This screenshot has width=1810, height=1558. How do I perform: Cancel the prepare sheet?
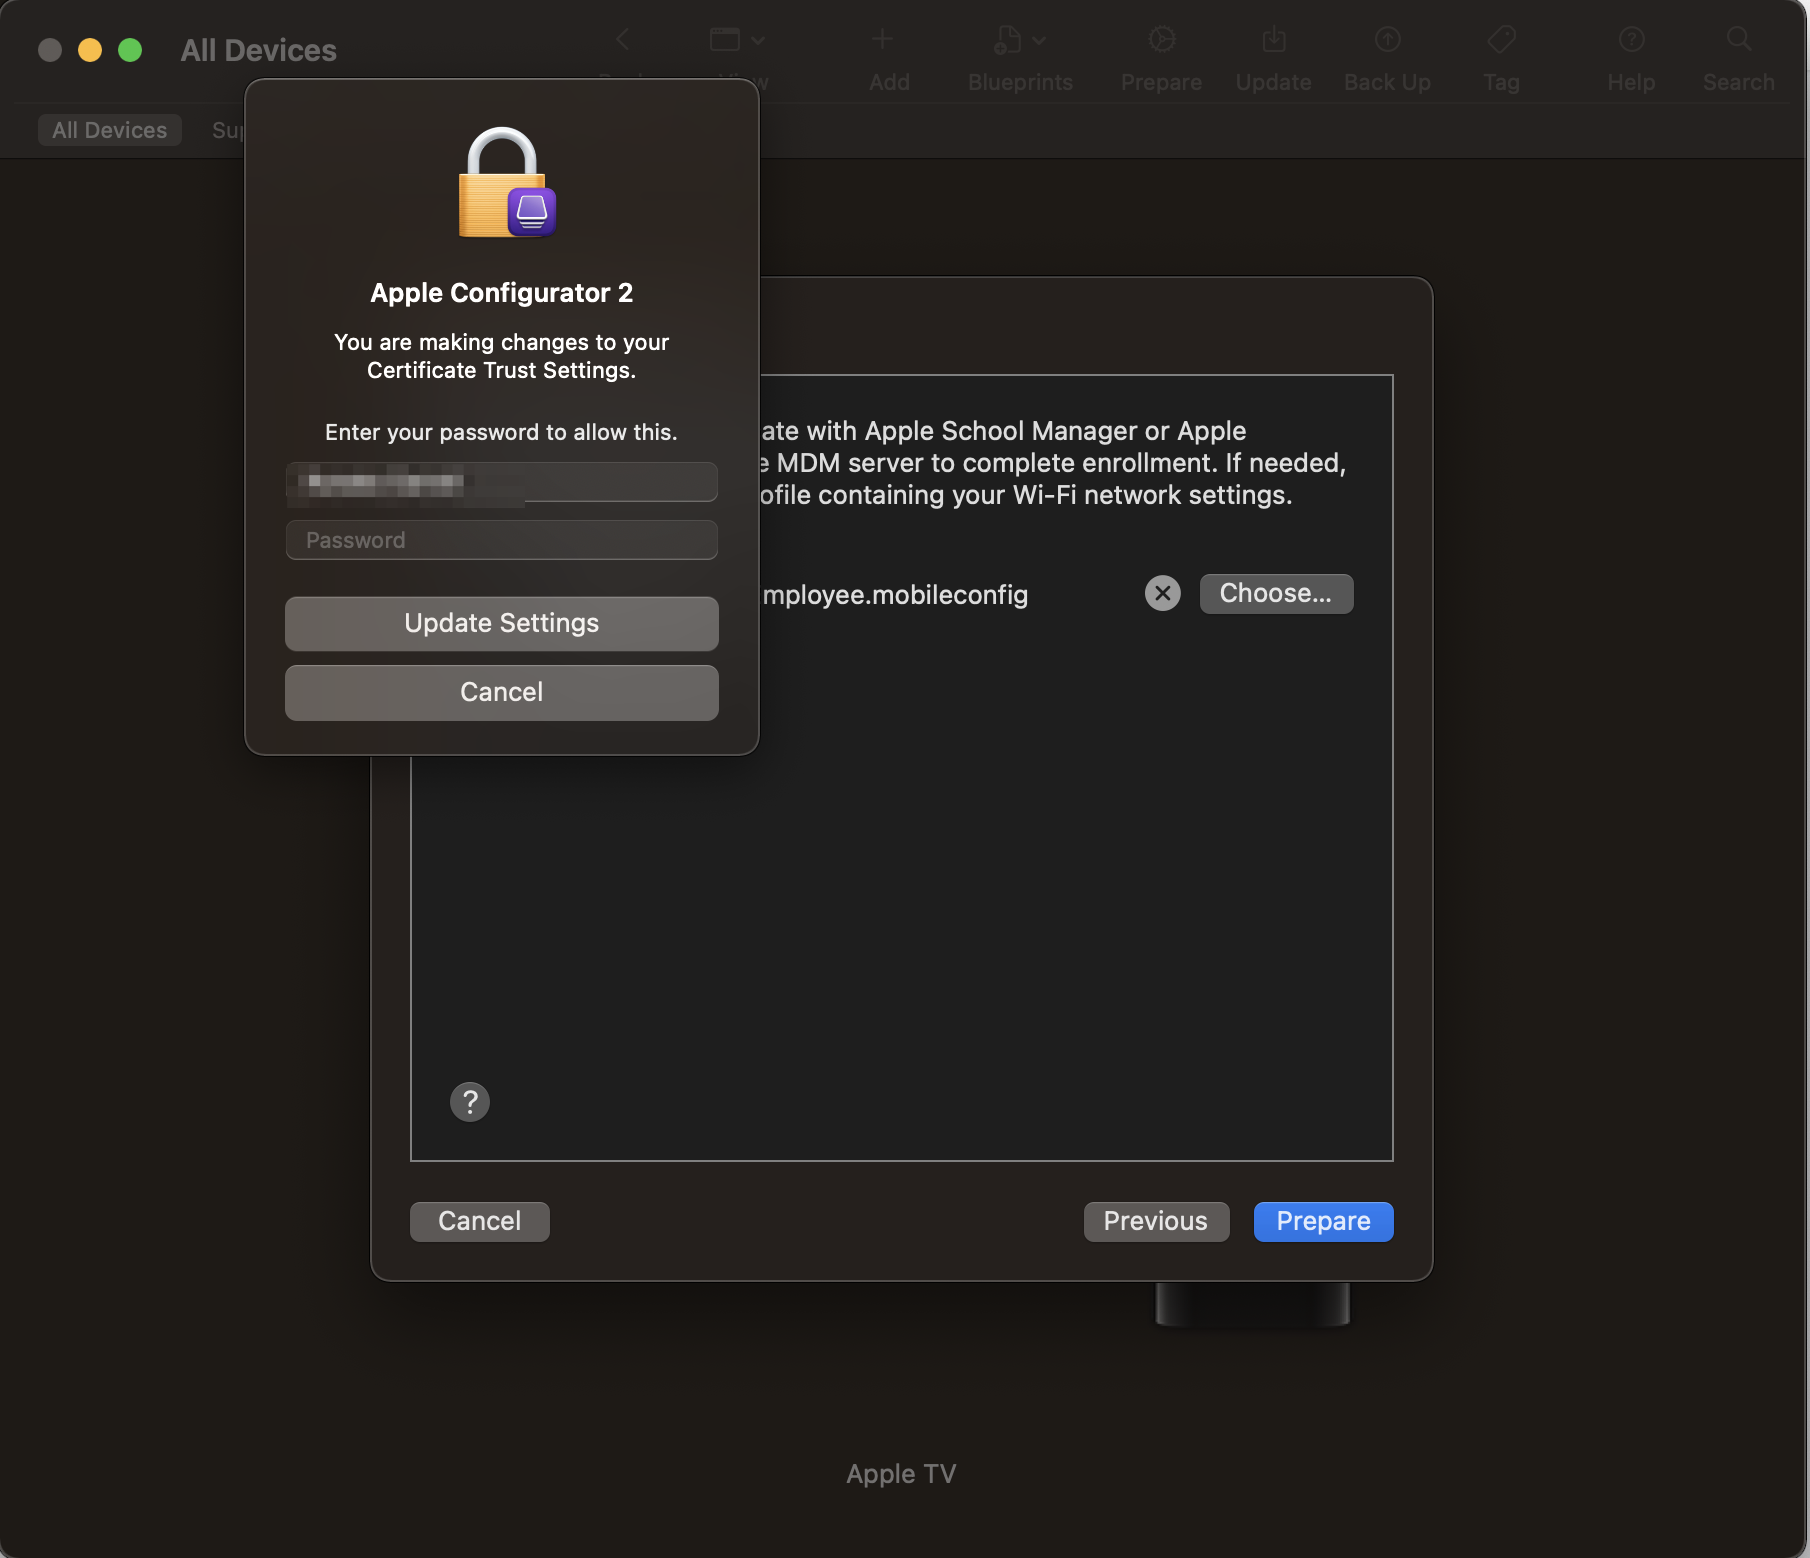pos(480,1222)
